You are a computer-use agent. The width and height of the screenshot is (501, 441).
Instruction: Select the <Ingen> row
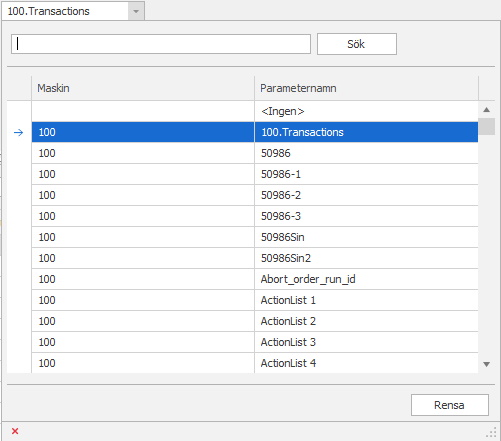tap(255, 111)
